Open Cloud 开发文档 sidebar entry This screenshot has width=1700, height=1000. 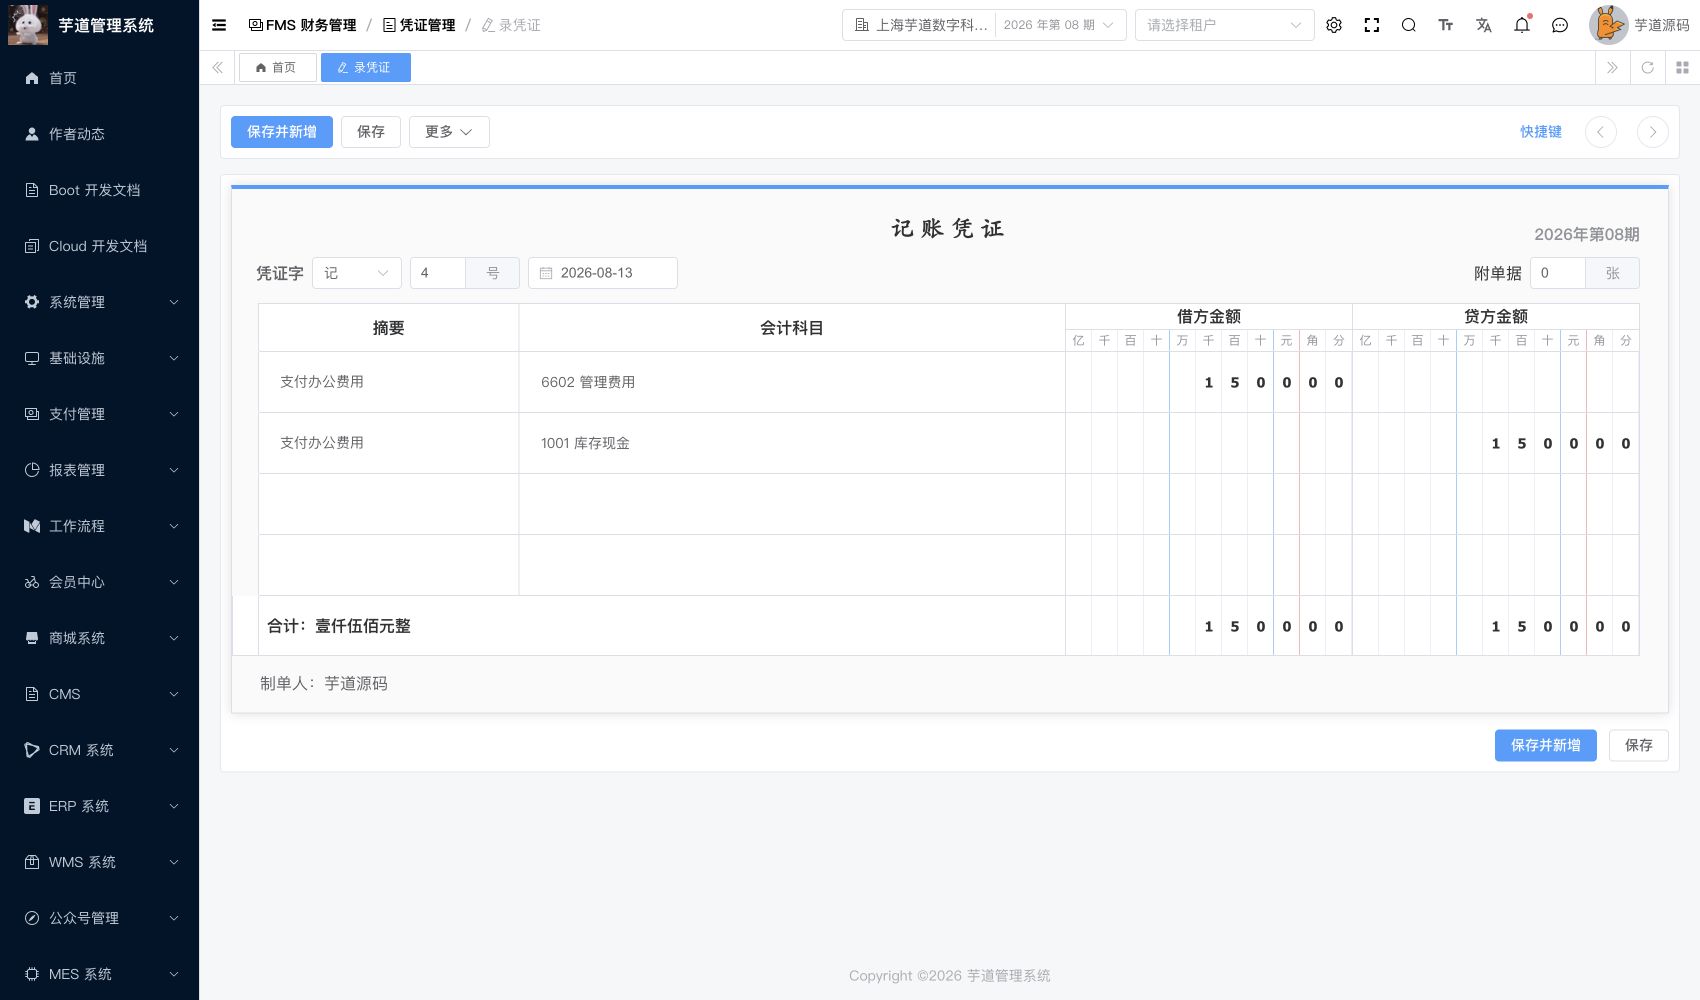click(100, 246)
